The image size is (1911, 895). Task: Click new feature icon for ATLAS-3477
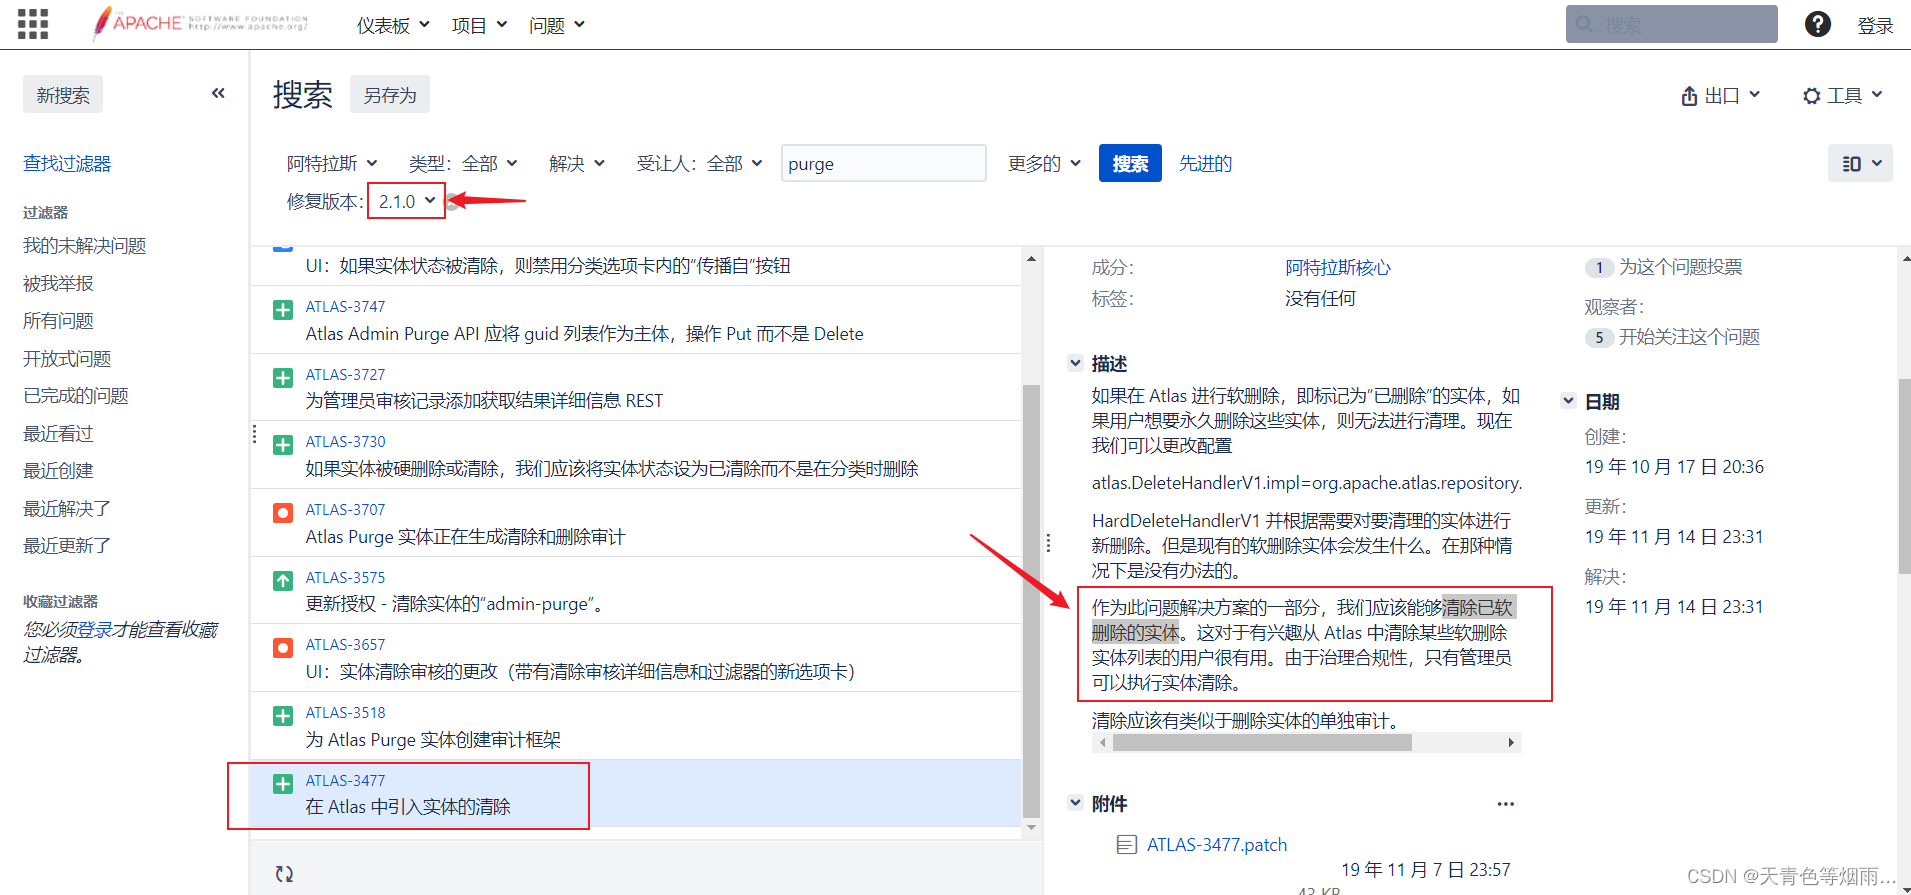pyautogui.click(x=283, y=784)
